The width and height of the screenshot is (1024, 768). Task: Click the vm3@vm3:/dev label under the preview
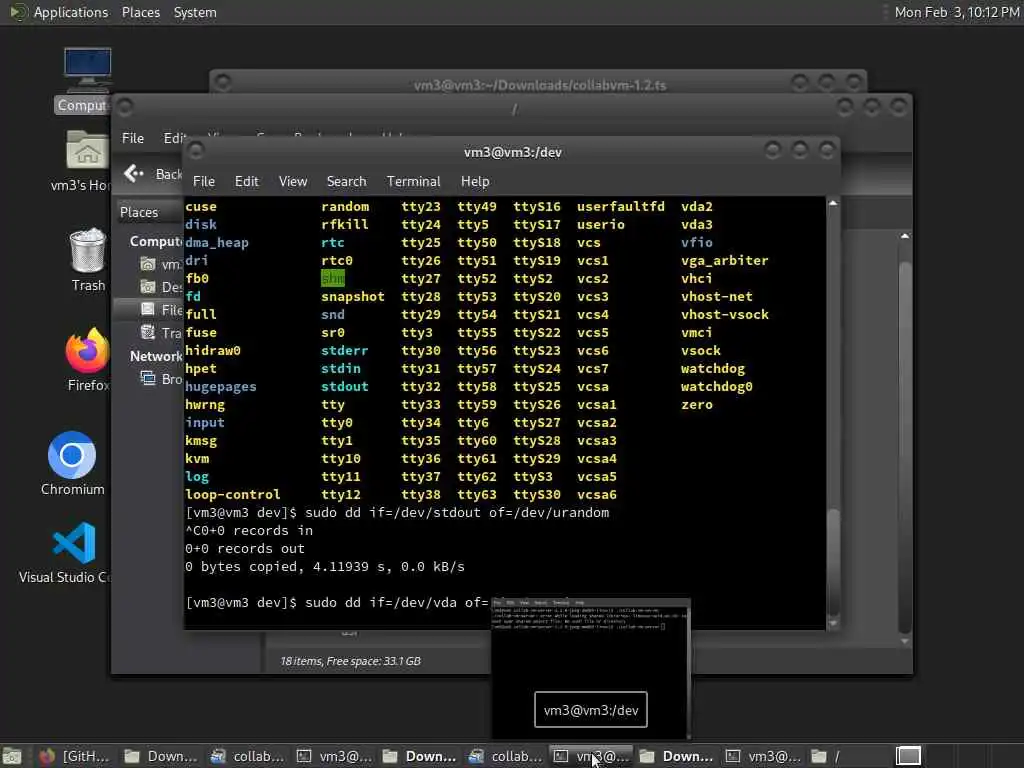[590, 710]
